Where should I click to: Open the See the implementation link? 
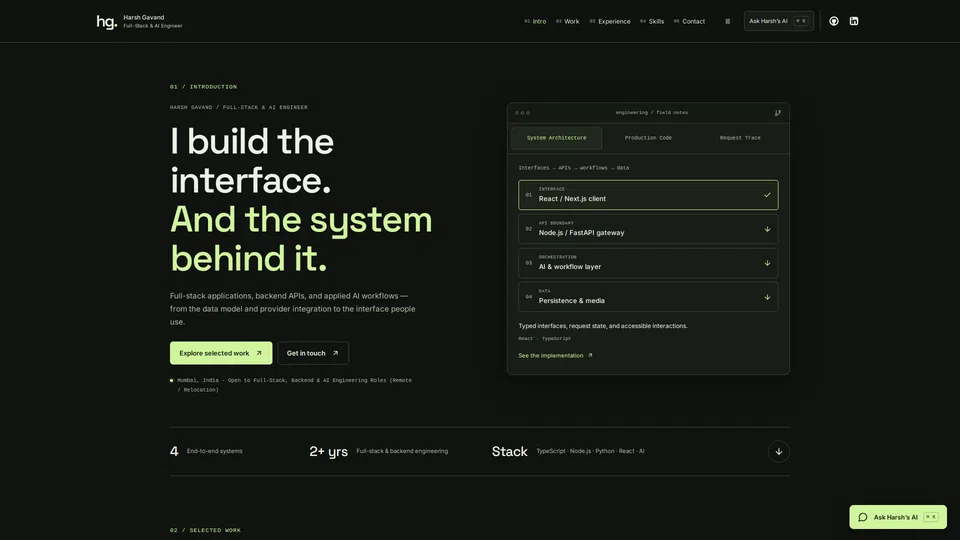[555, 356]
